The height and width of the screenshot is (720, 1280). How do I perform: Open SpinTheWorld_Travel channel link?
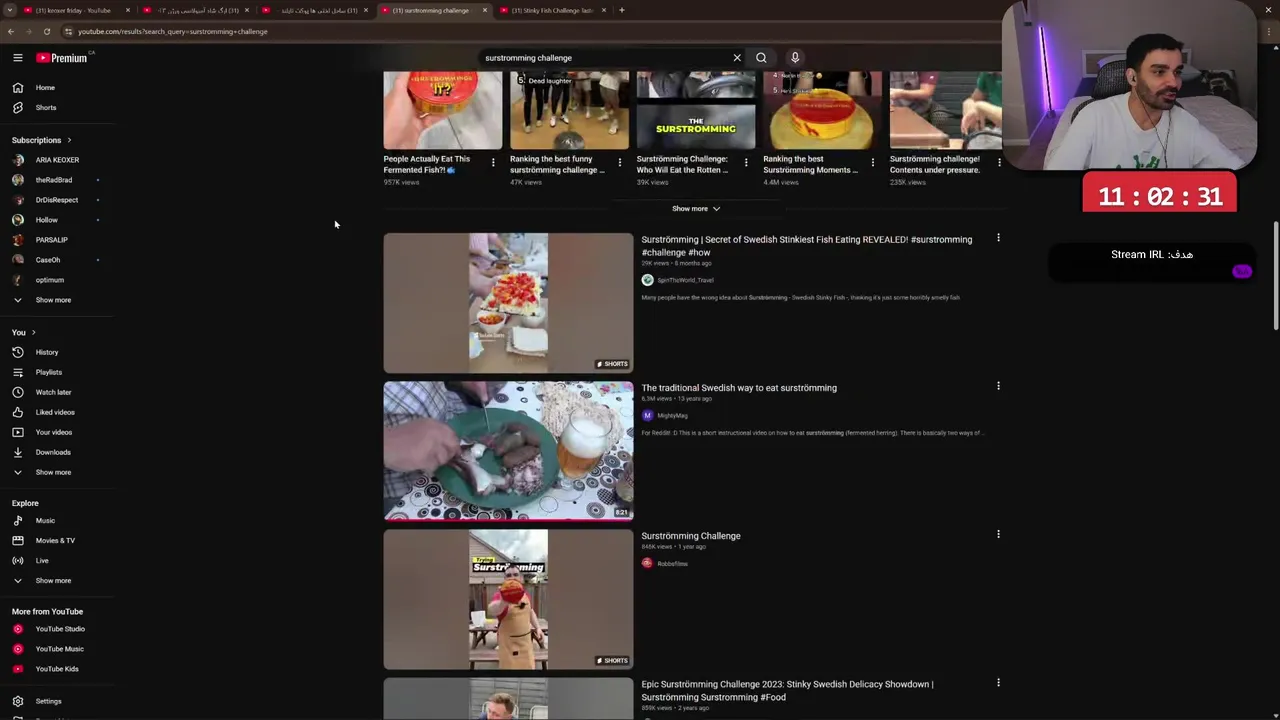[x=685, y=280]
